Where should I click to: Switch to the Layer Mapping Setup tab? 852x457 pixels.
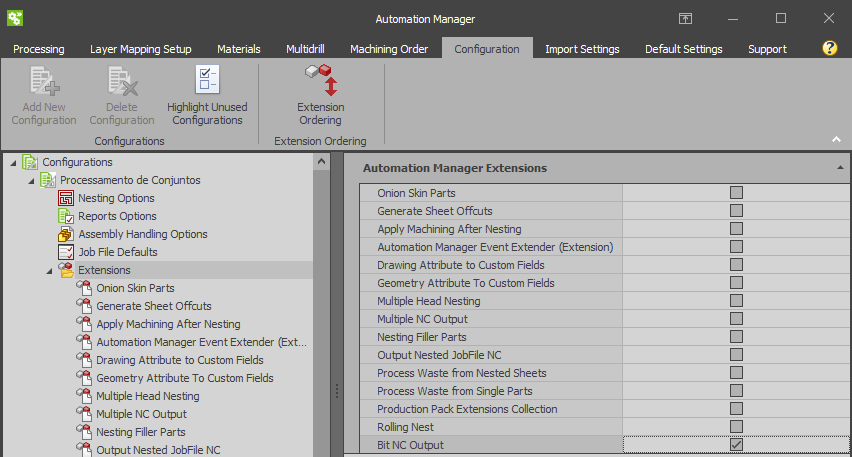(x=140, y=49)
